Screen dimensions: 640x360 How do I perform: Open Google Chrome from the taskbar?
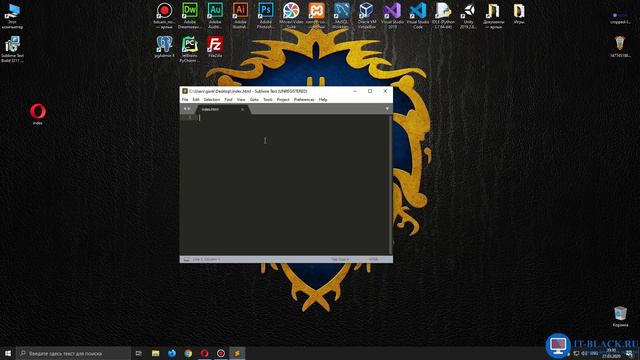[x=188, y=353]
